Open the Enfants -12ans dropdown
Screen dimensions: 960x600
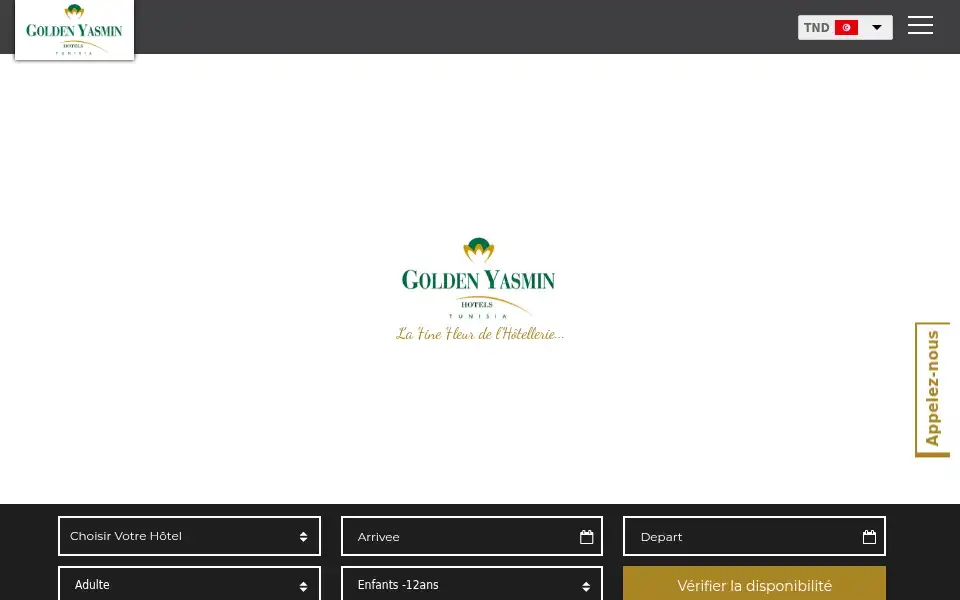pos(471,584)
